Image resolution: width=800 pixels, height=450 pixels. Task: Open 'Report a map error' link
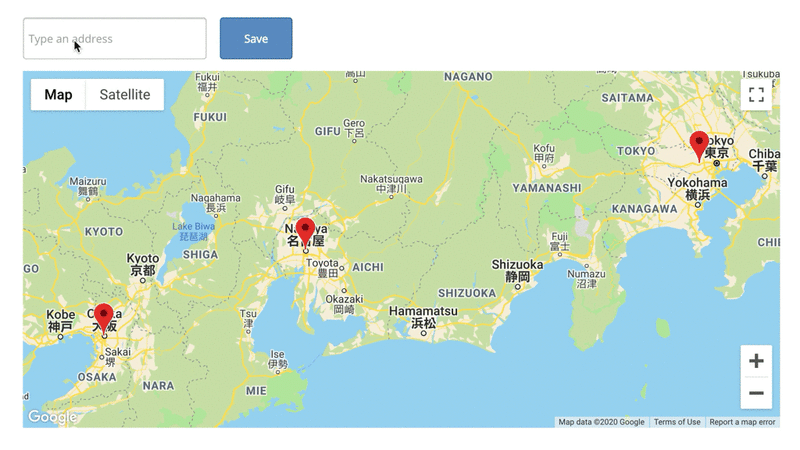(742, 422)
